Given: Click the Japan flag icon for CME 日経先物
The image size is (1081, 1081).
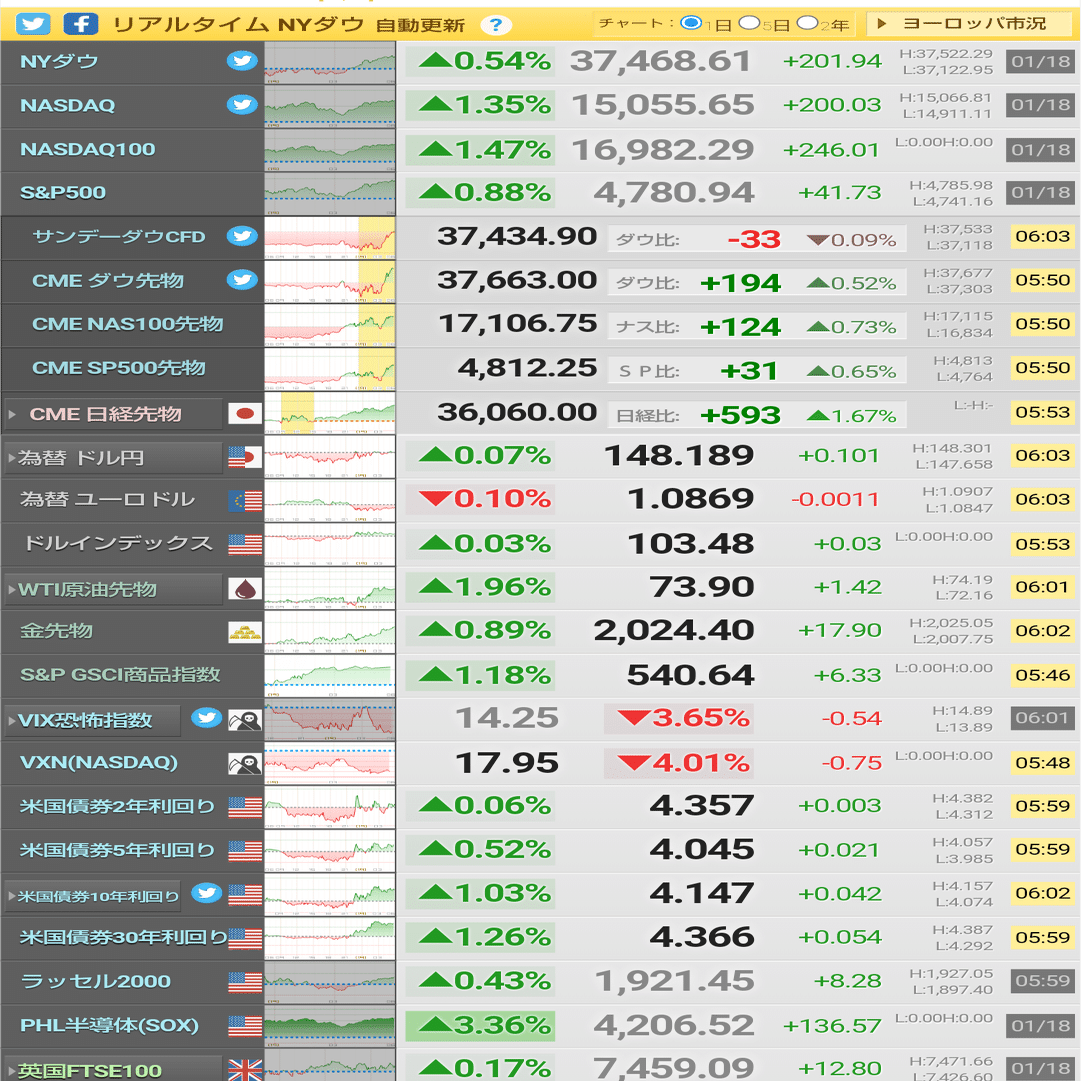Looking at the screenshot, I should coord(245,414).
